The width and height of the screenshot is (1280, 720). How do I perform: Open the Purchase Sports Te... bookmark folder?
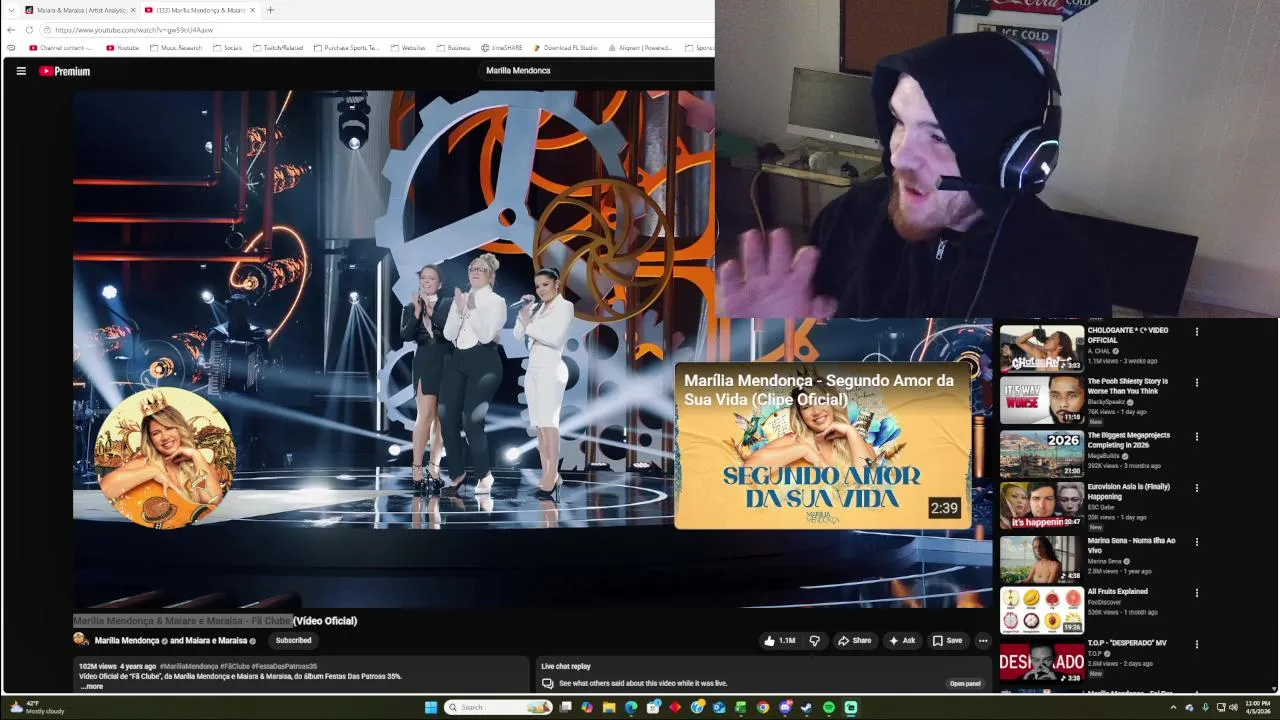pyautogui.click(x=346, y=48)
